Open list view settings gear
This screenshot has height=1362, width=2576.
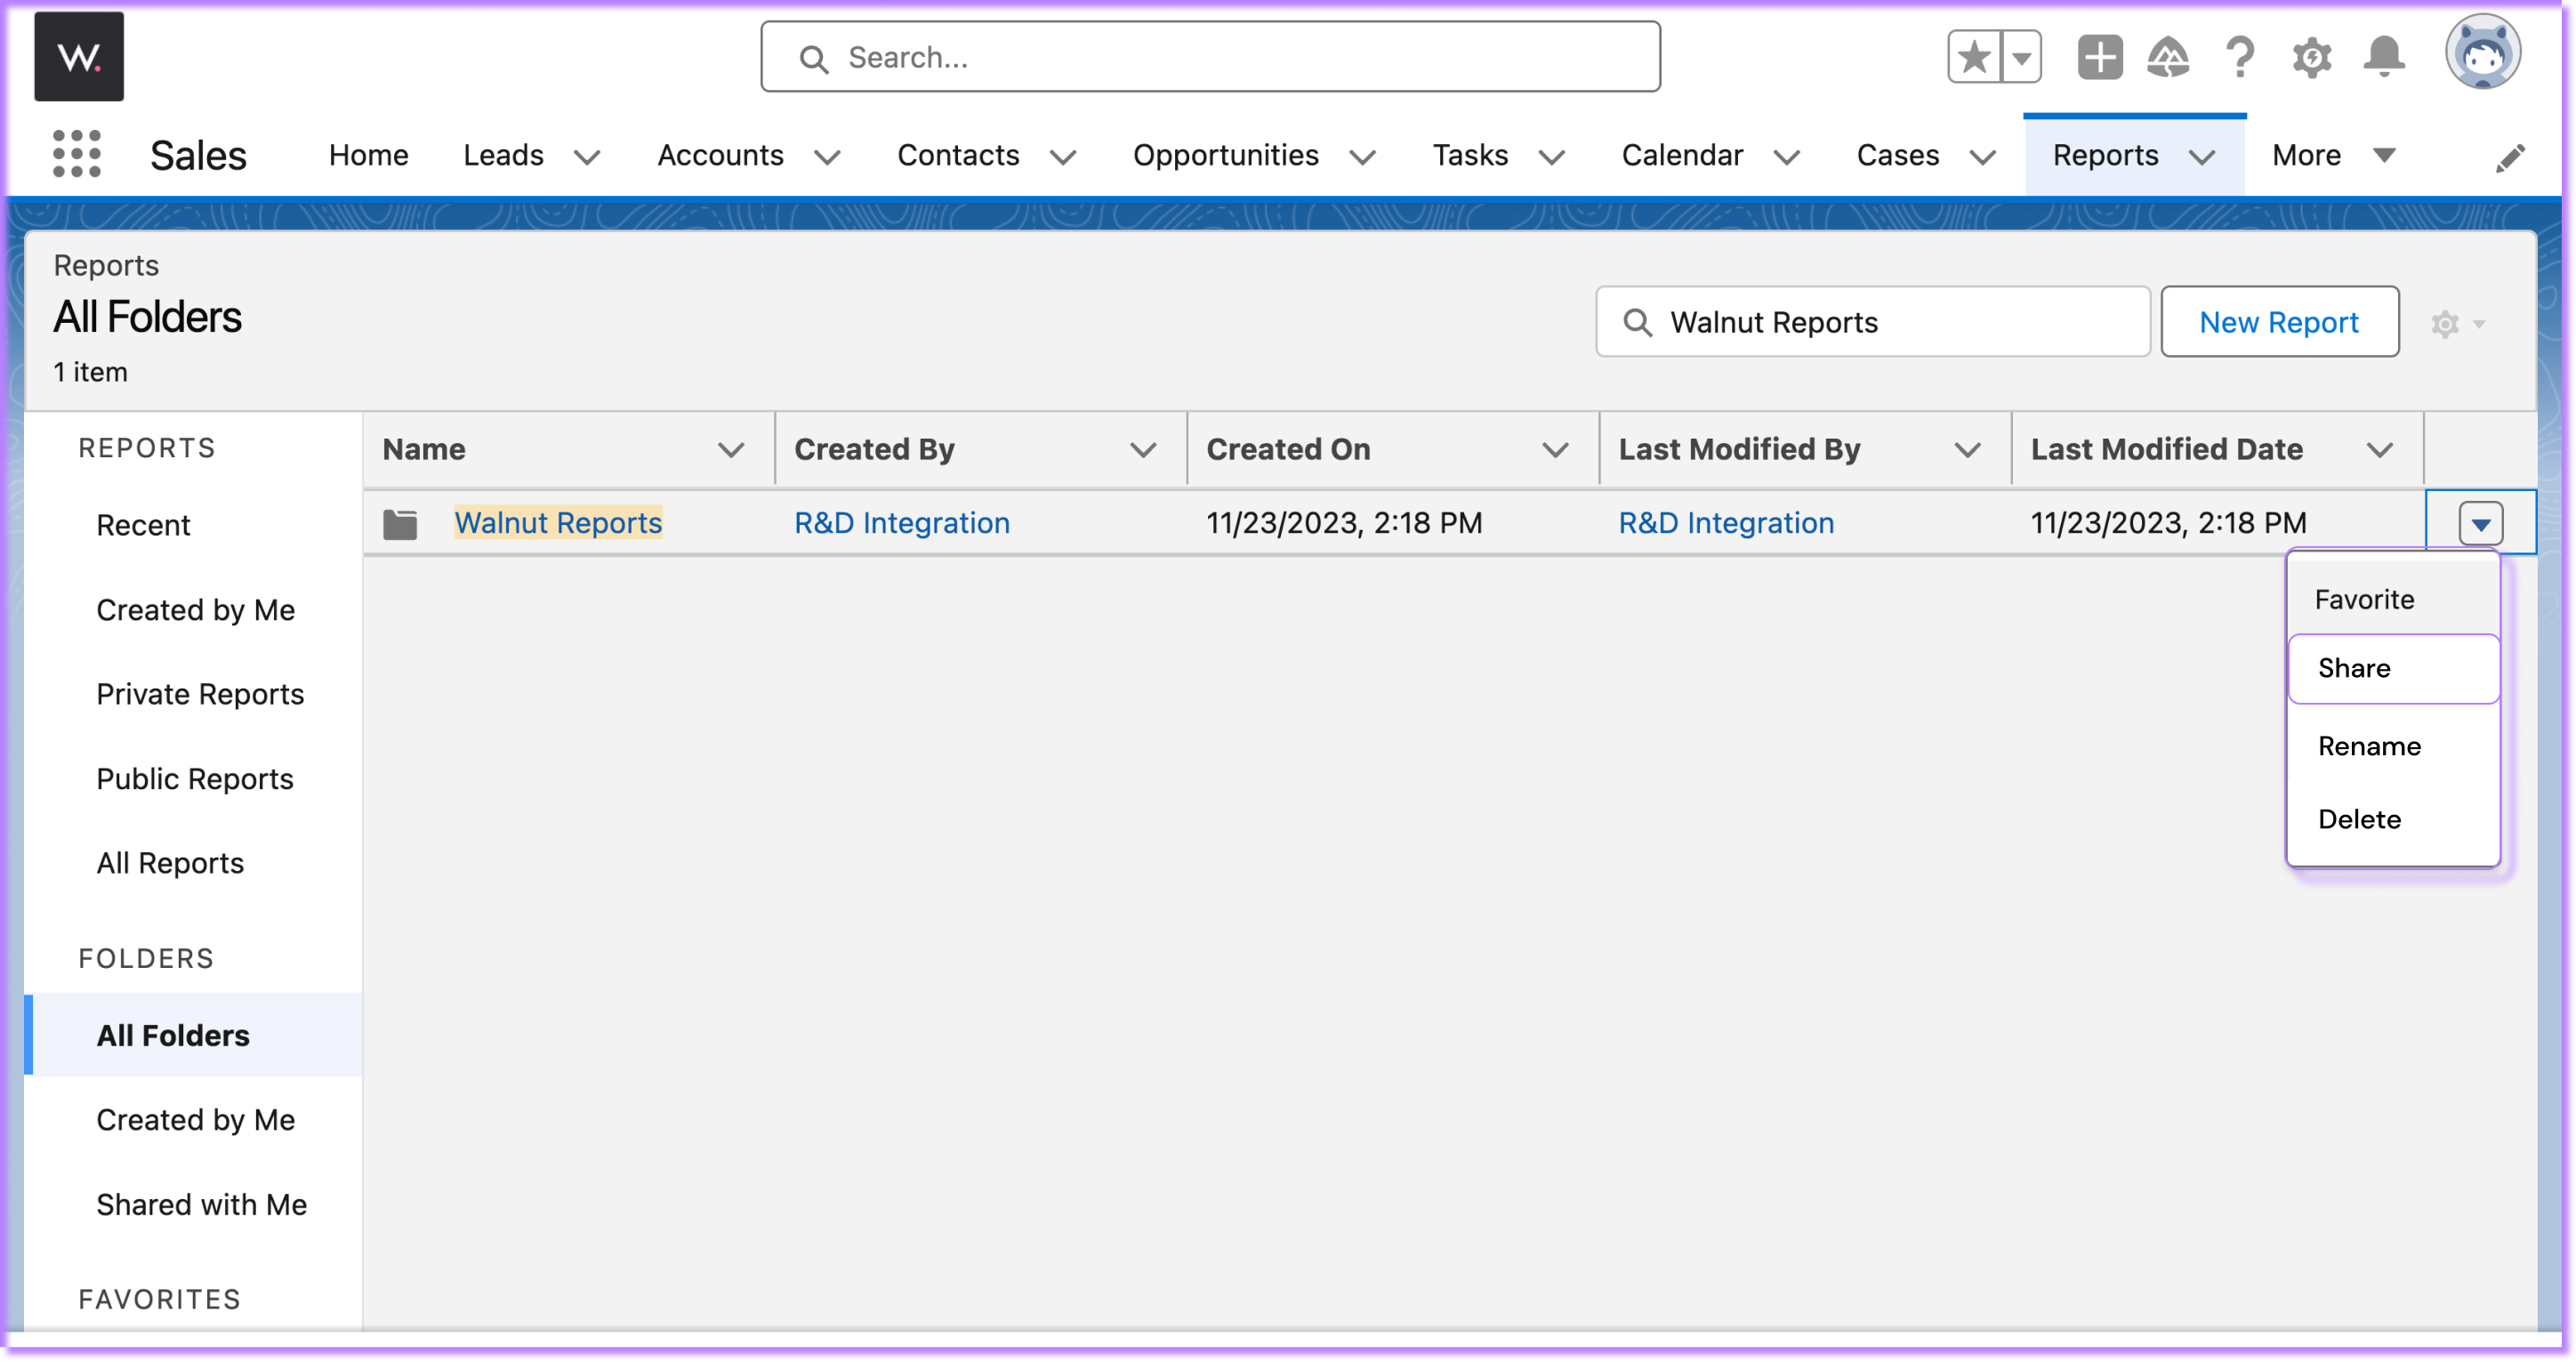(x=2457, y=323)
